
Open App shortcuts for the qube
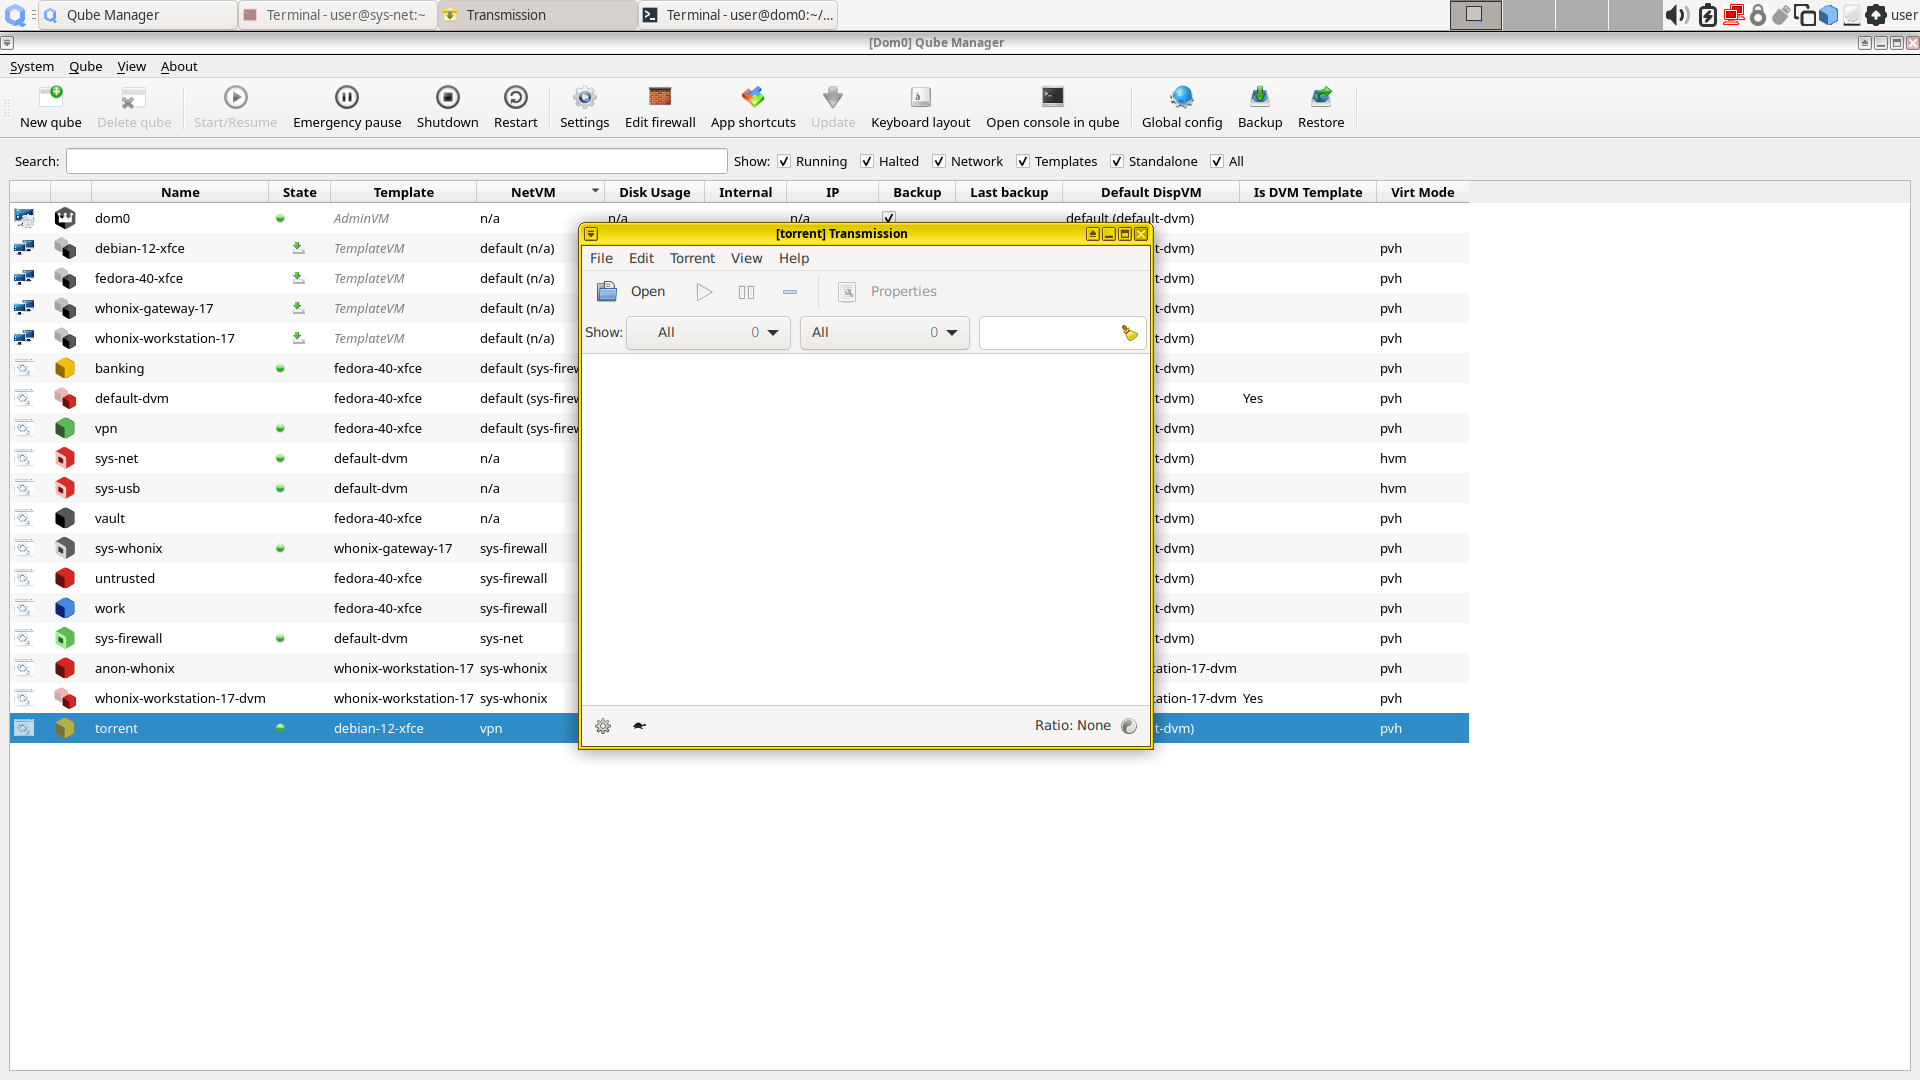[x=753, y=97]
